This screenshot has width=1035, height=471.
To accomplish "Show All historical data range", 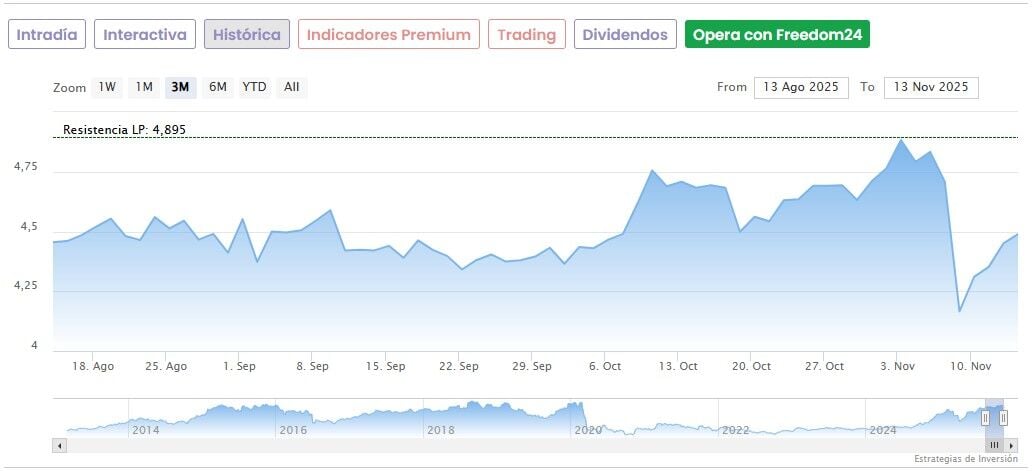I will (x=291, y=87).
